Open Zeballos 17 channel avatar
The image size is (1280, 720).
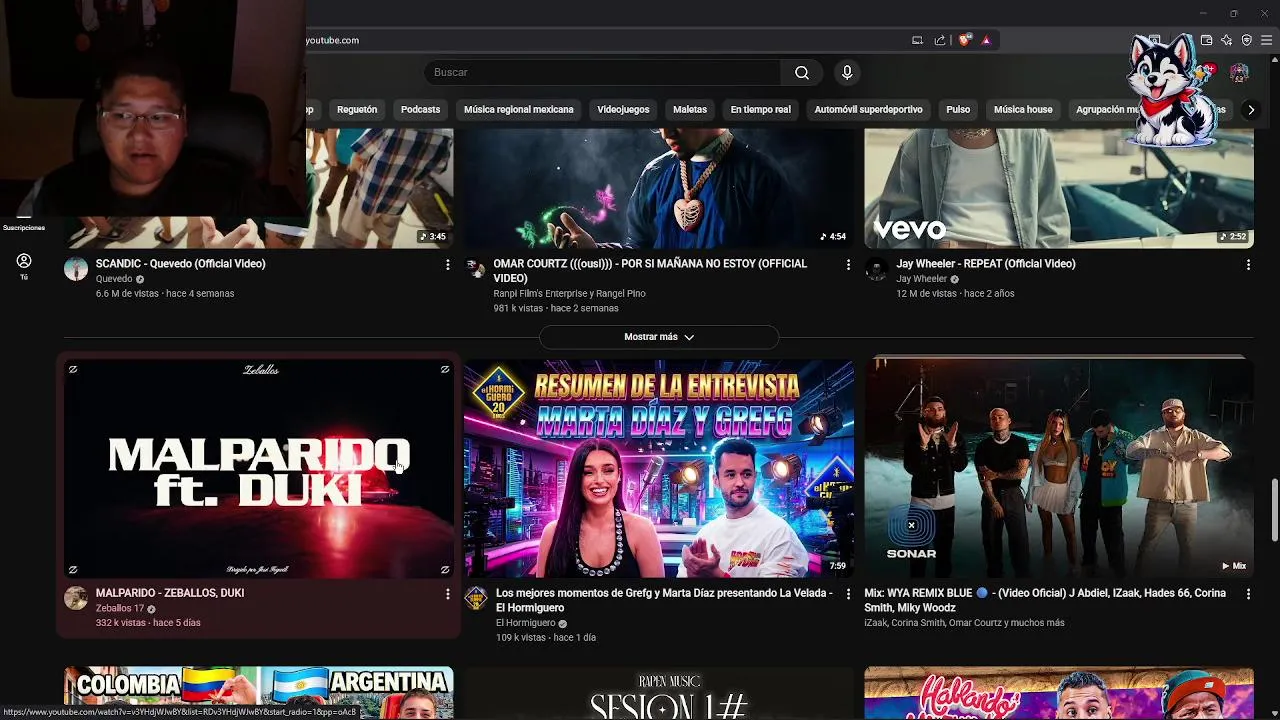[x=76, y=598]
